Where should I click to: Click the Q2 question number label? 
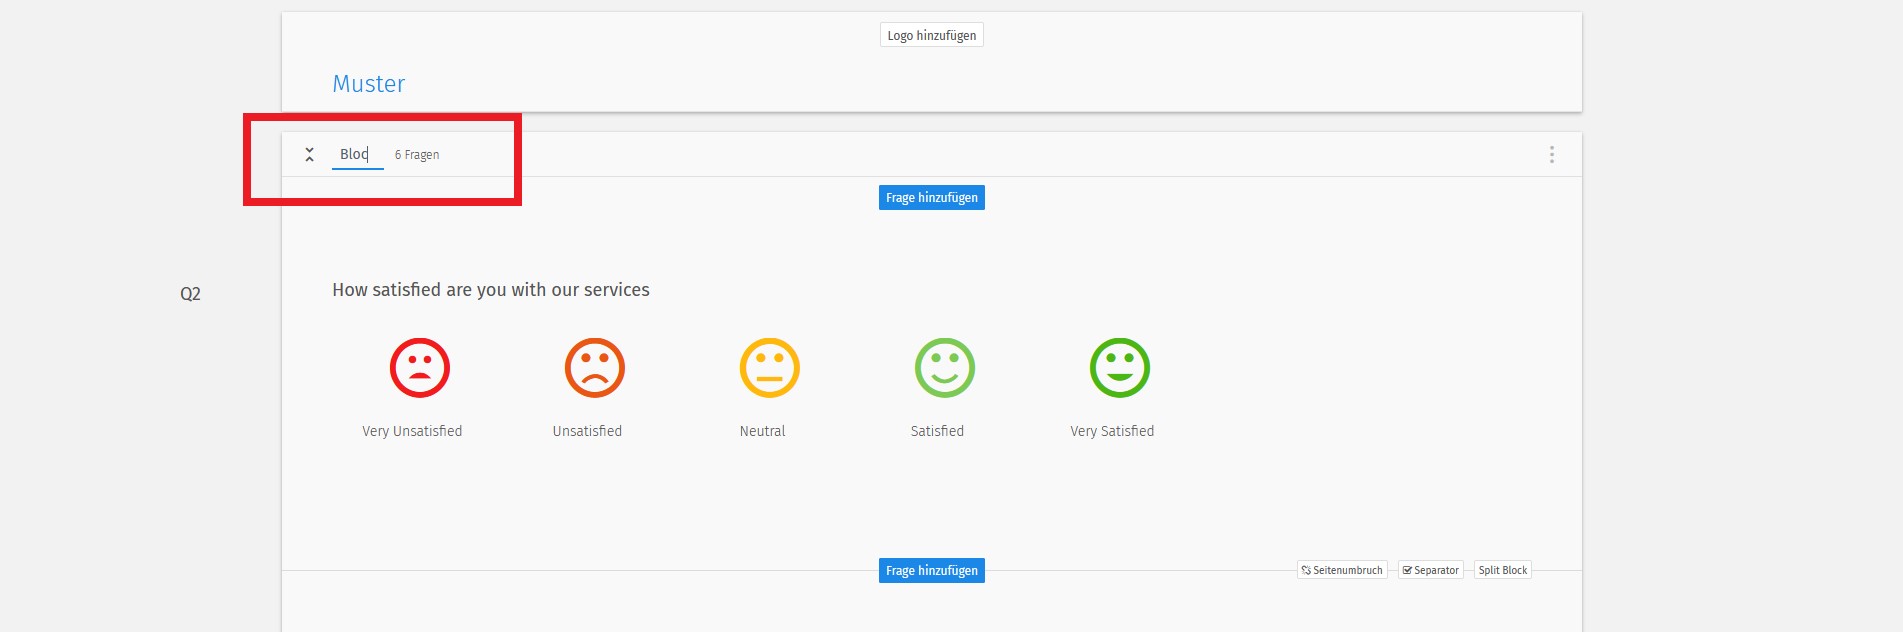(x=190, y=294)
